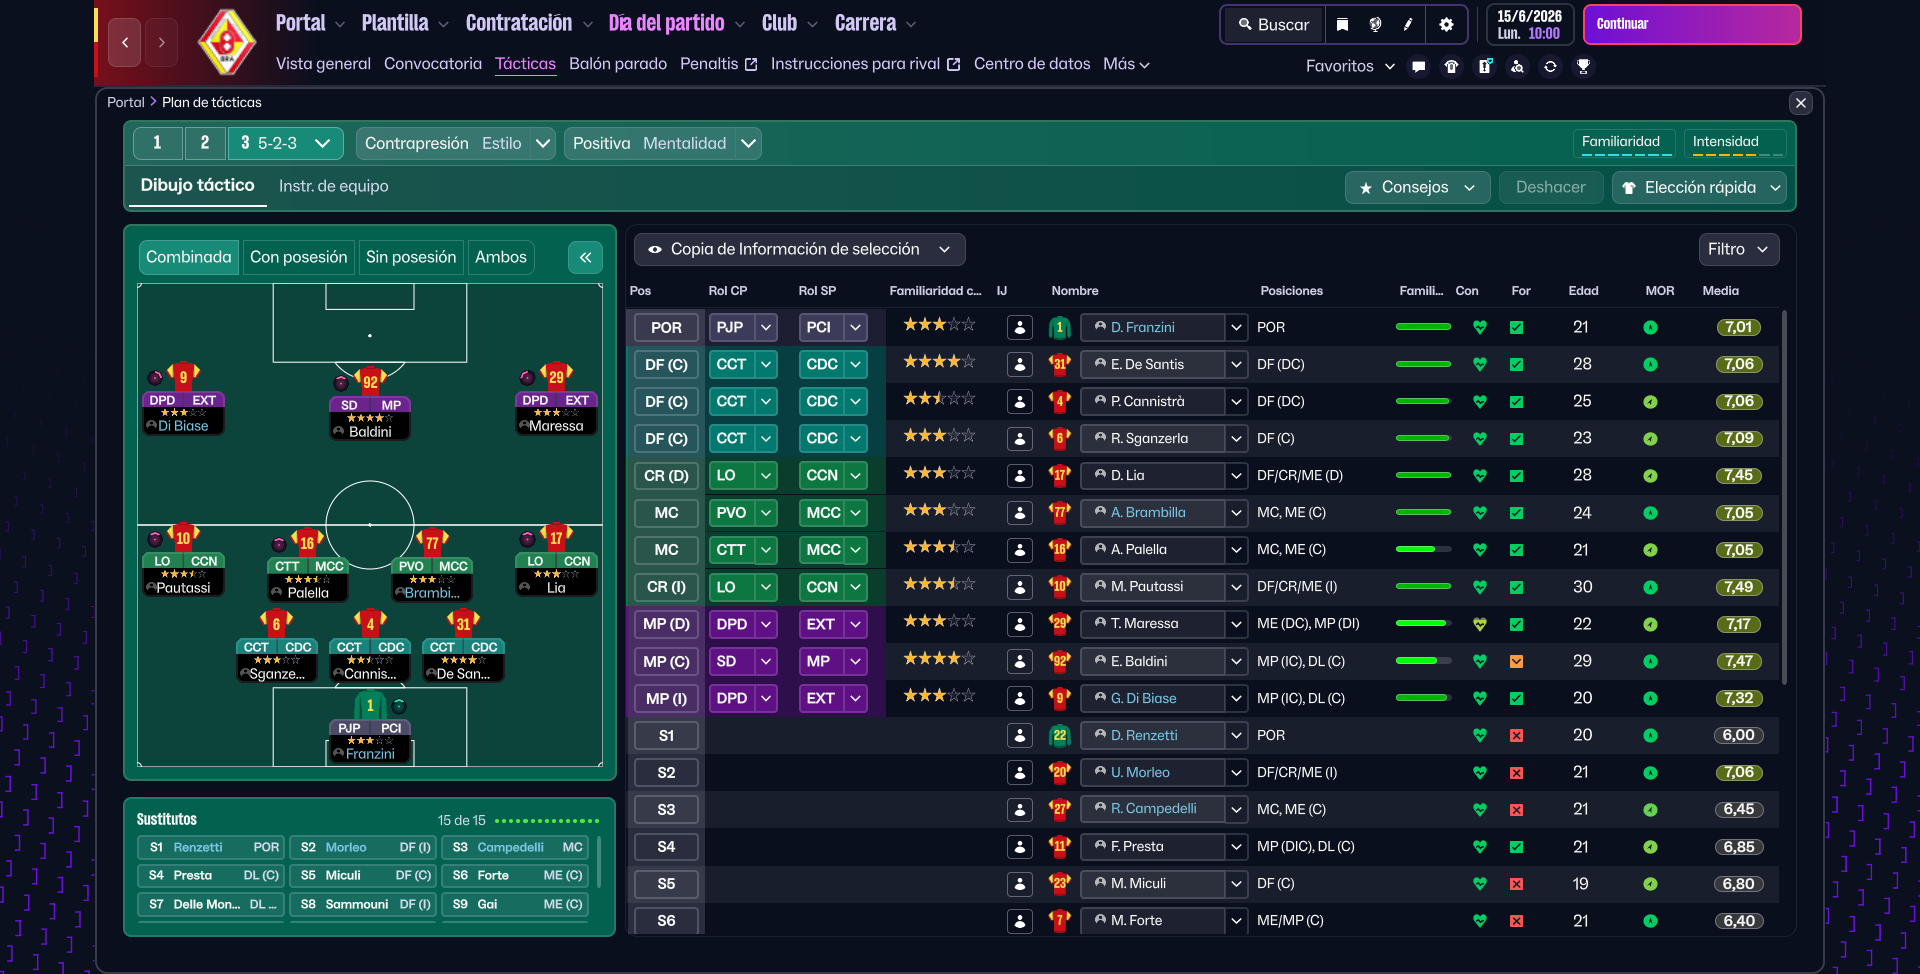Viewport: 1920px width, 974px height.
Task: Click the bookmark icon next to Buscar
Action: click(1342, 25)
